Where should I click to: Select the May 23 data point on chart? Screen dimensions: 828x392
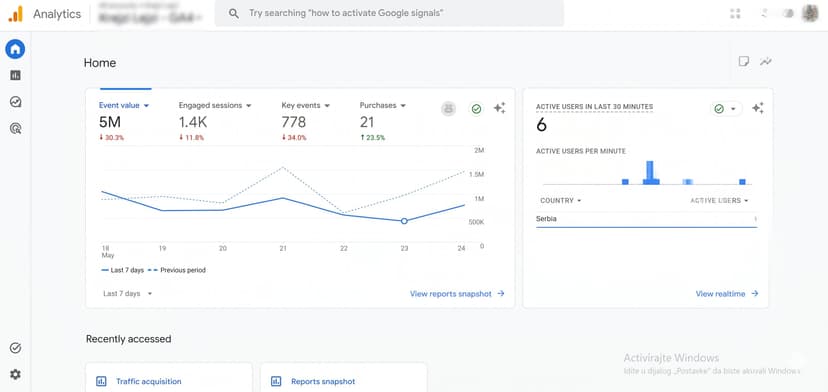point(404,221)
